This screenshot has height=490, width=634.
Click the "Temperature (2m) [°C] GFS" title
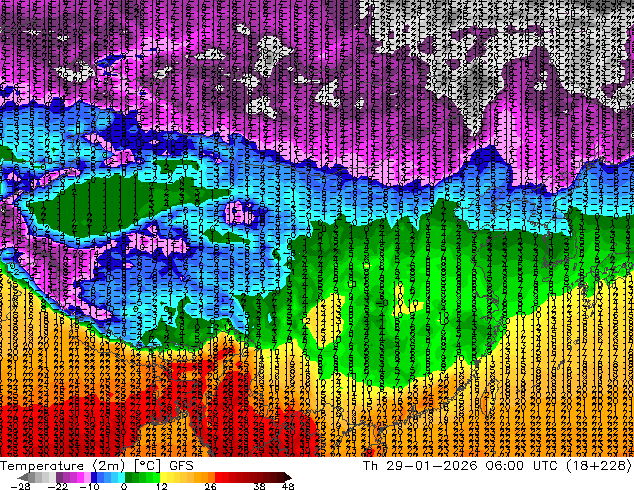(97, 466)
